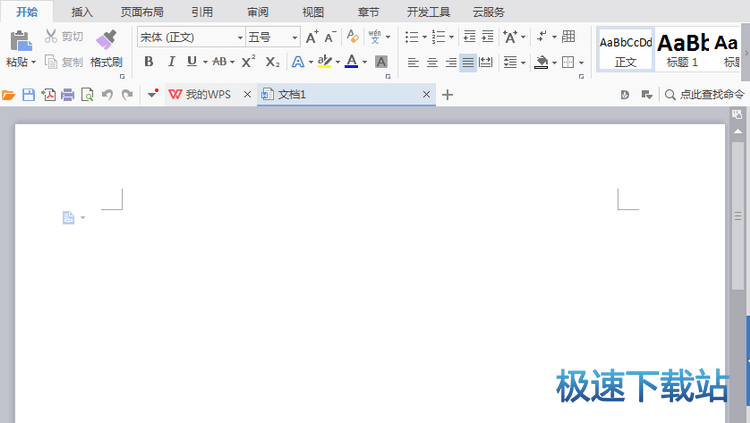
Task: Show paragraph marks icon
Action: tap(541, 36)
